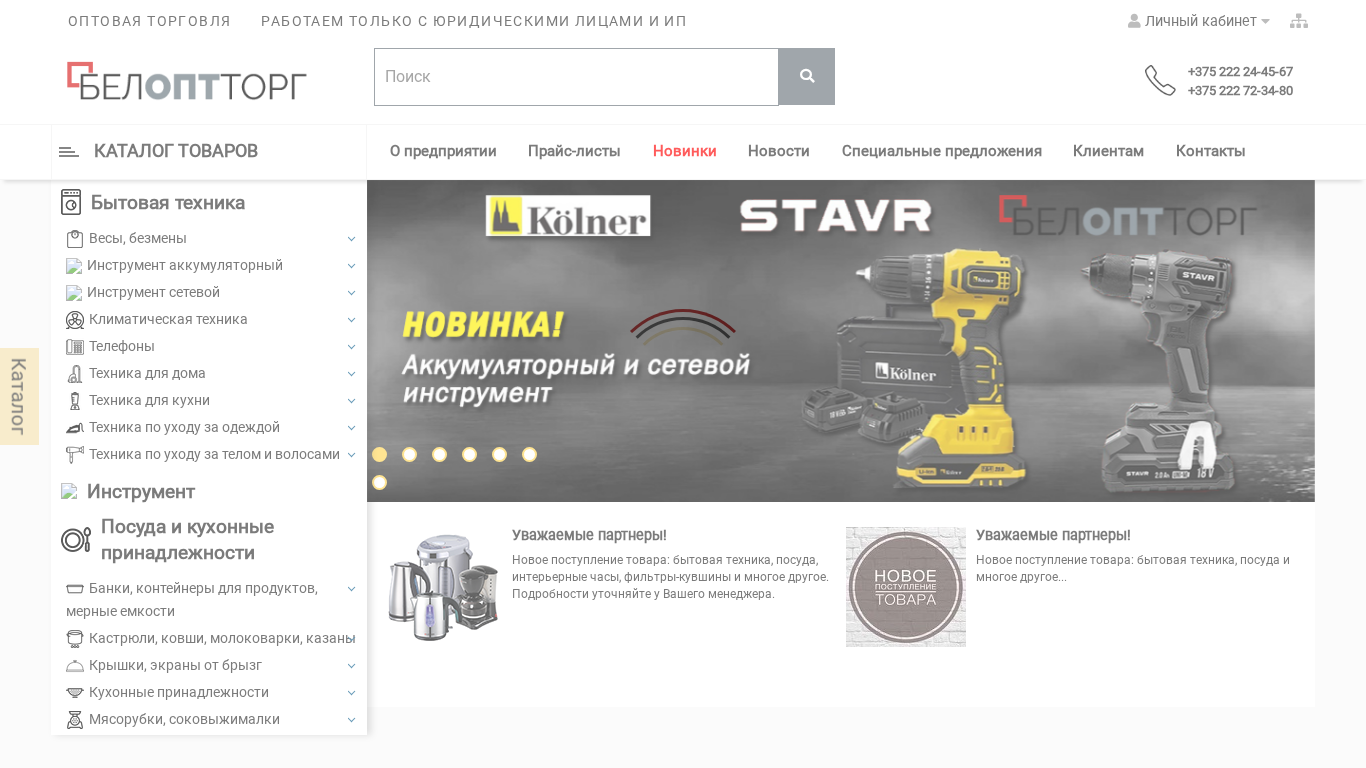Select the third banner slide dot
The height and width of the screenshot is (768, 1366).
(x=440, y=455)
